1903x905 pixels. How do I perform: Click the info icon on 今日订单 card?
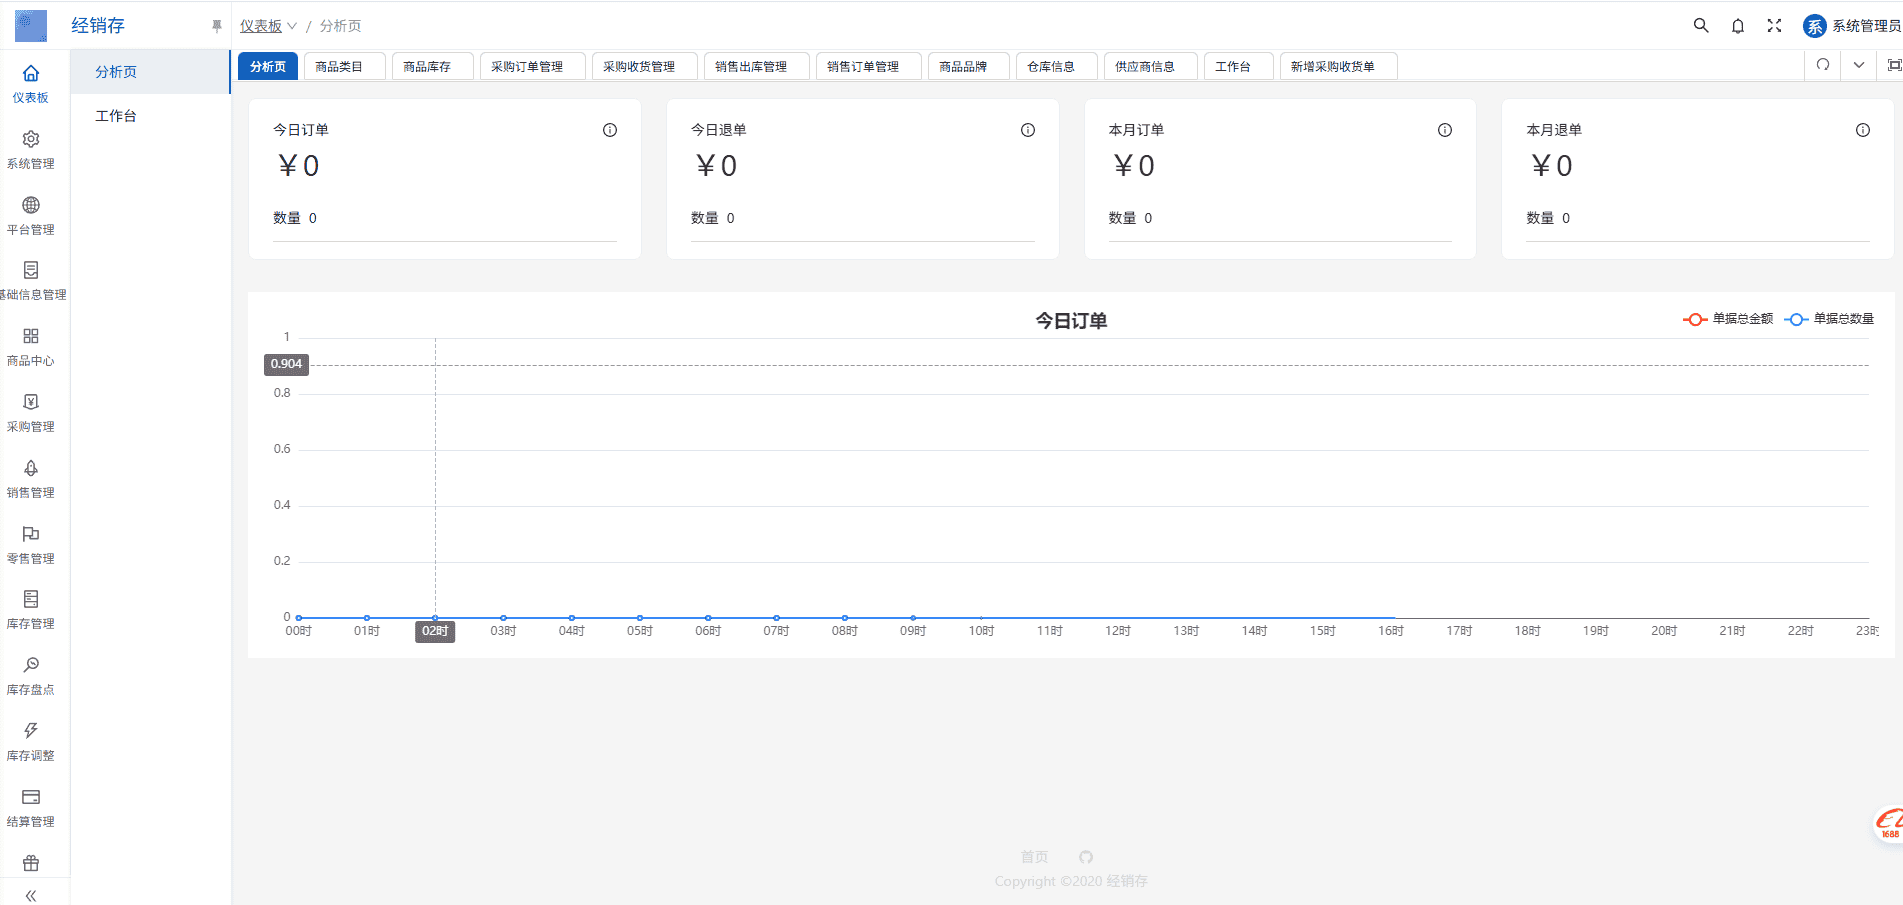coord(610,130)
